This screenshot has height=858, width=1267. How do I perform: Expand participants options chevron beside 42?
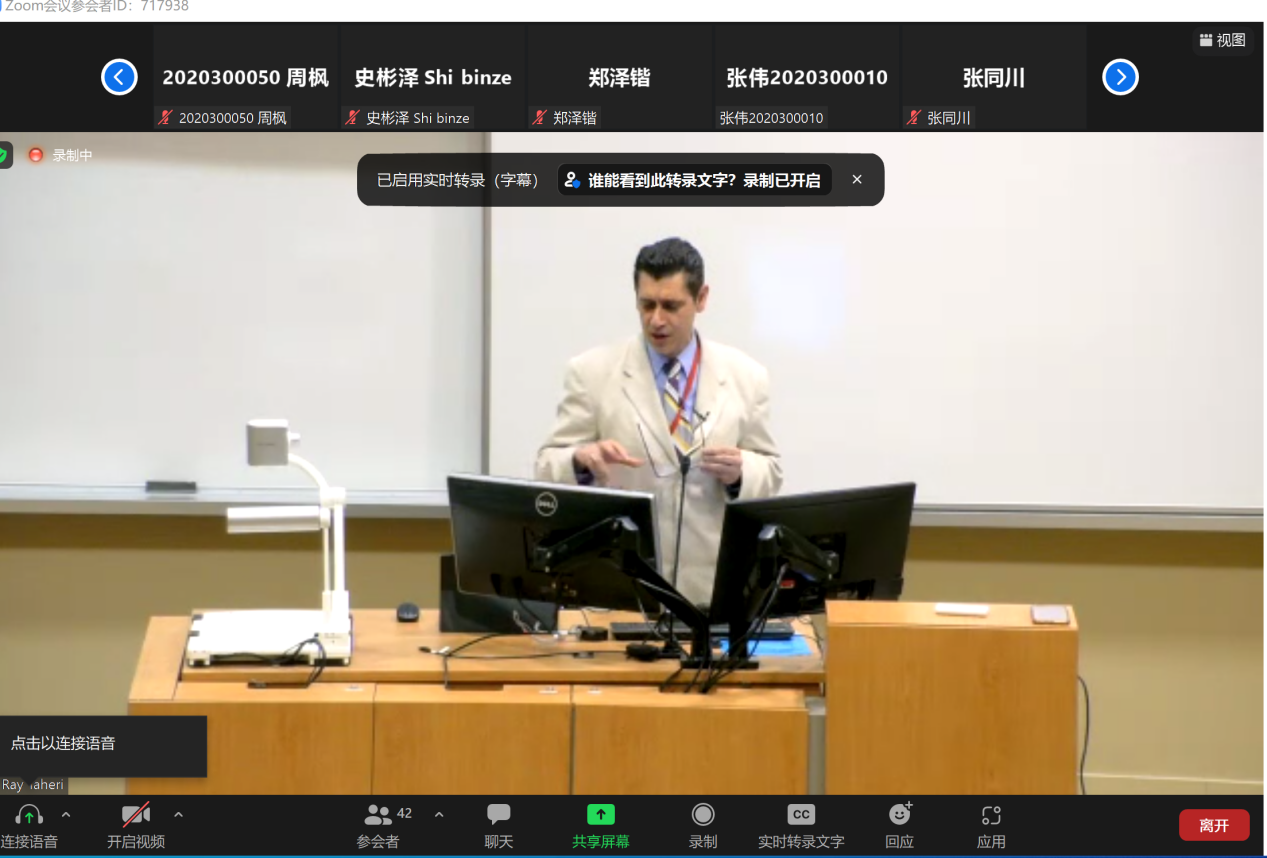[x=439, y=814]
